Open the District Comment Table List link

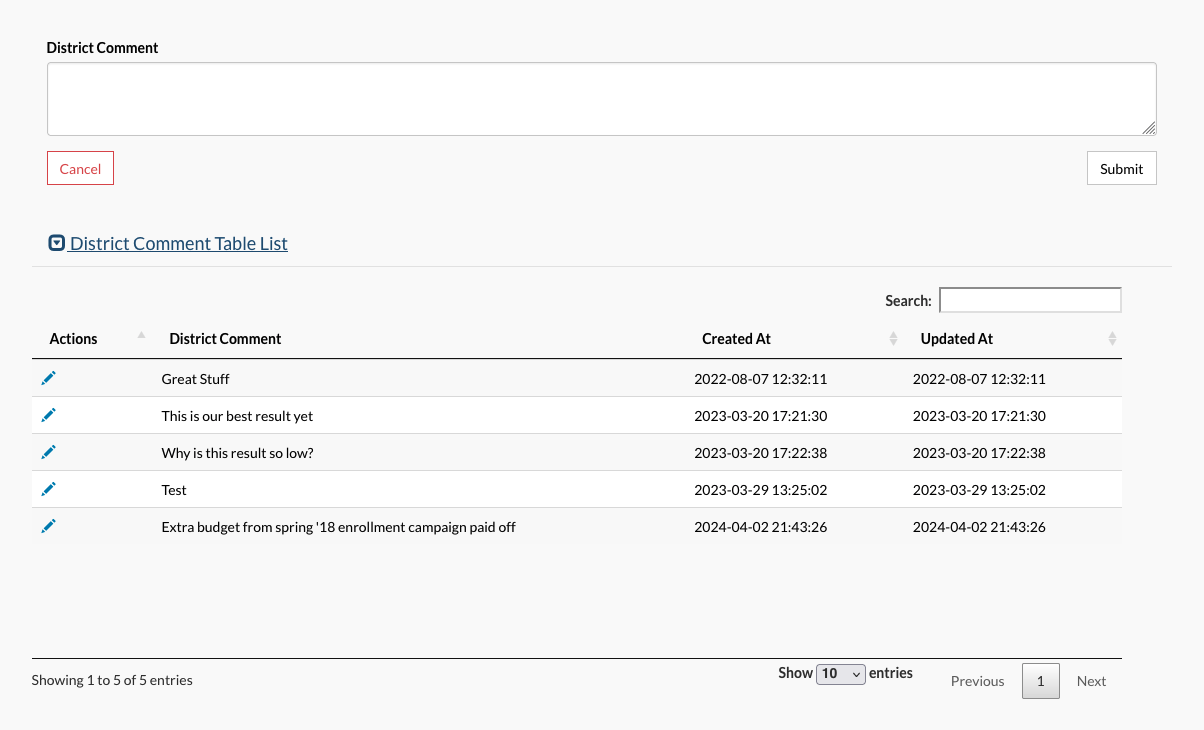(x=177, y=243)
